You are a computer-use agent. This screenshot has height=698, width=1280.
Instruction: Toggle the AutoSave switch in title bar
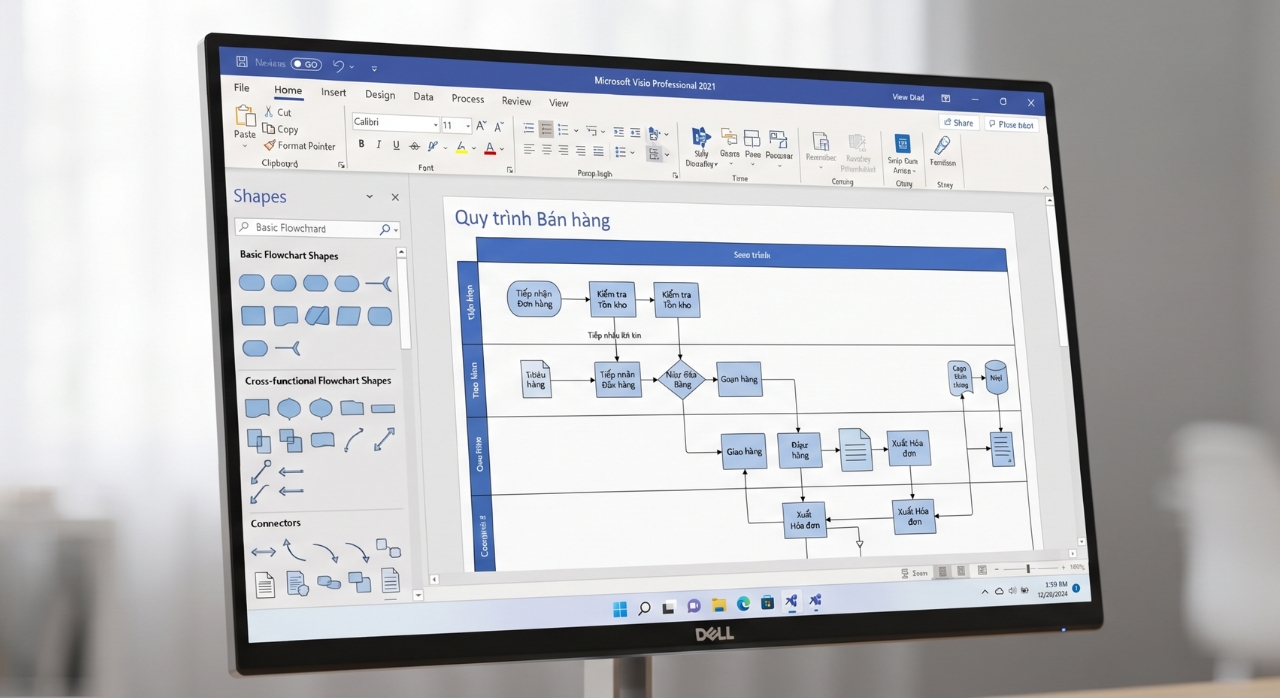pos(306,64)
